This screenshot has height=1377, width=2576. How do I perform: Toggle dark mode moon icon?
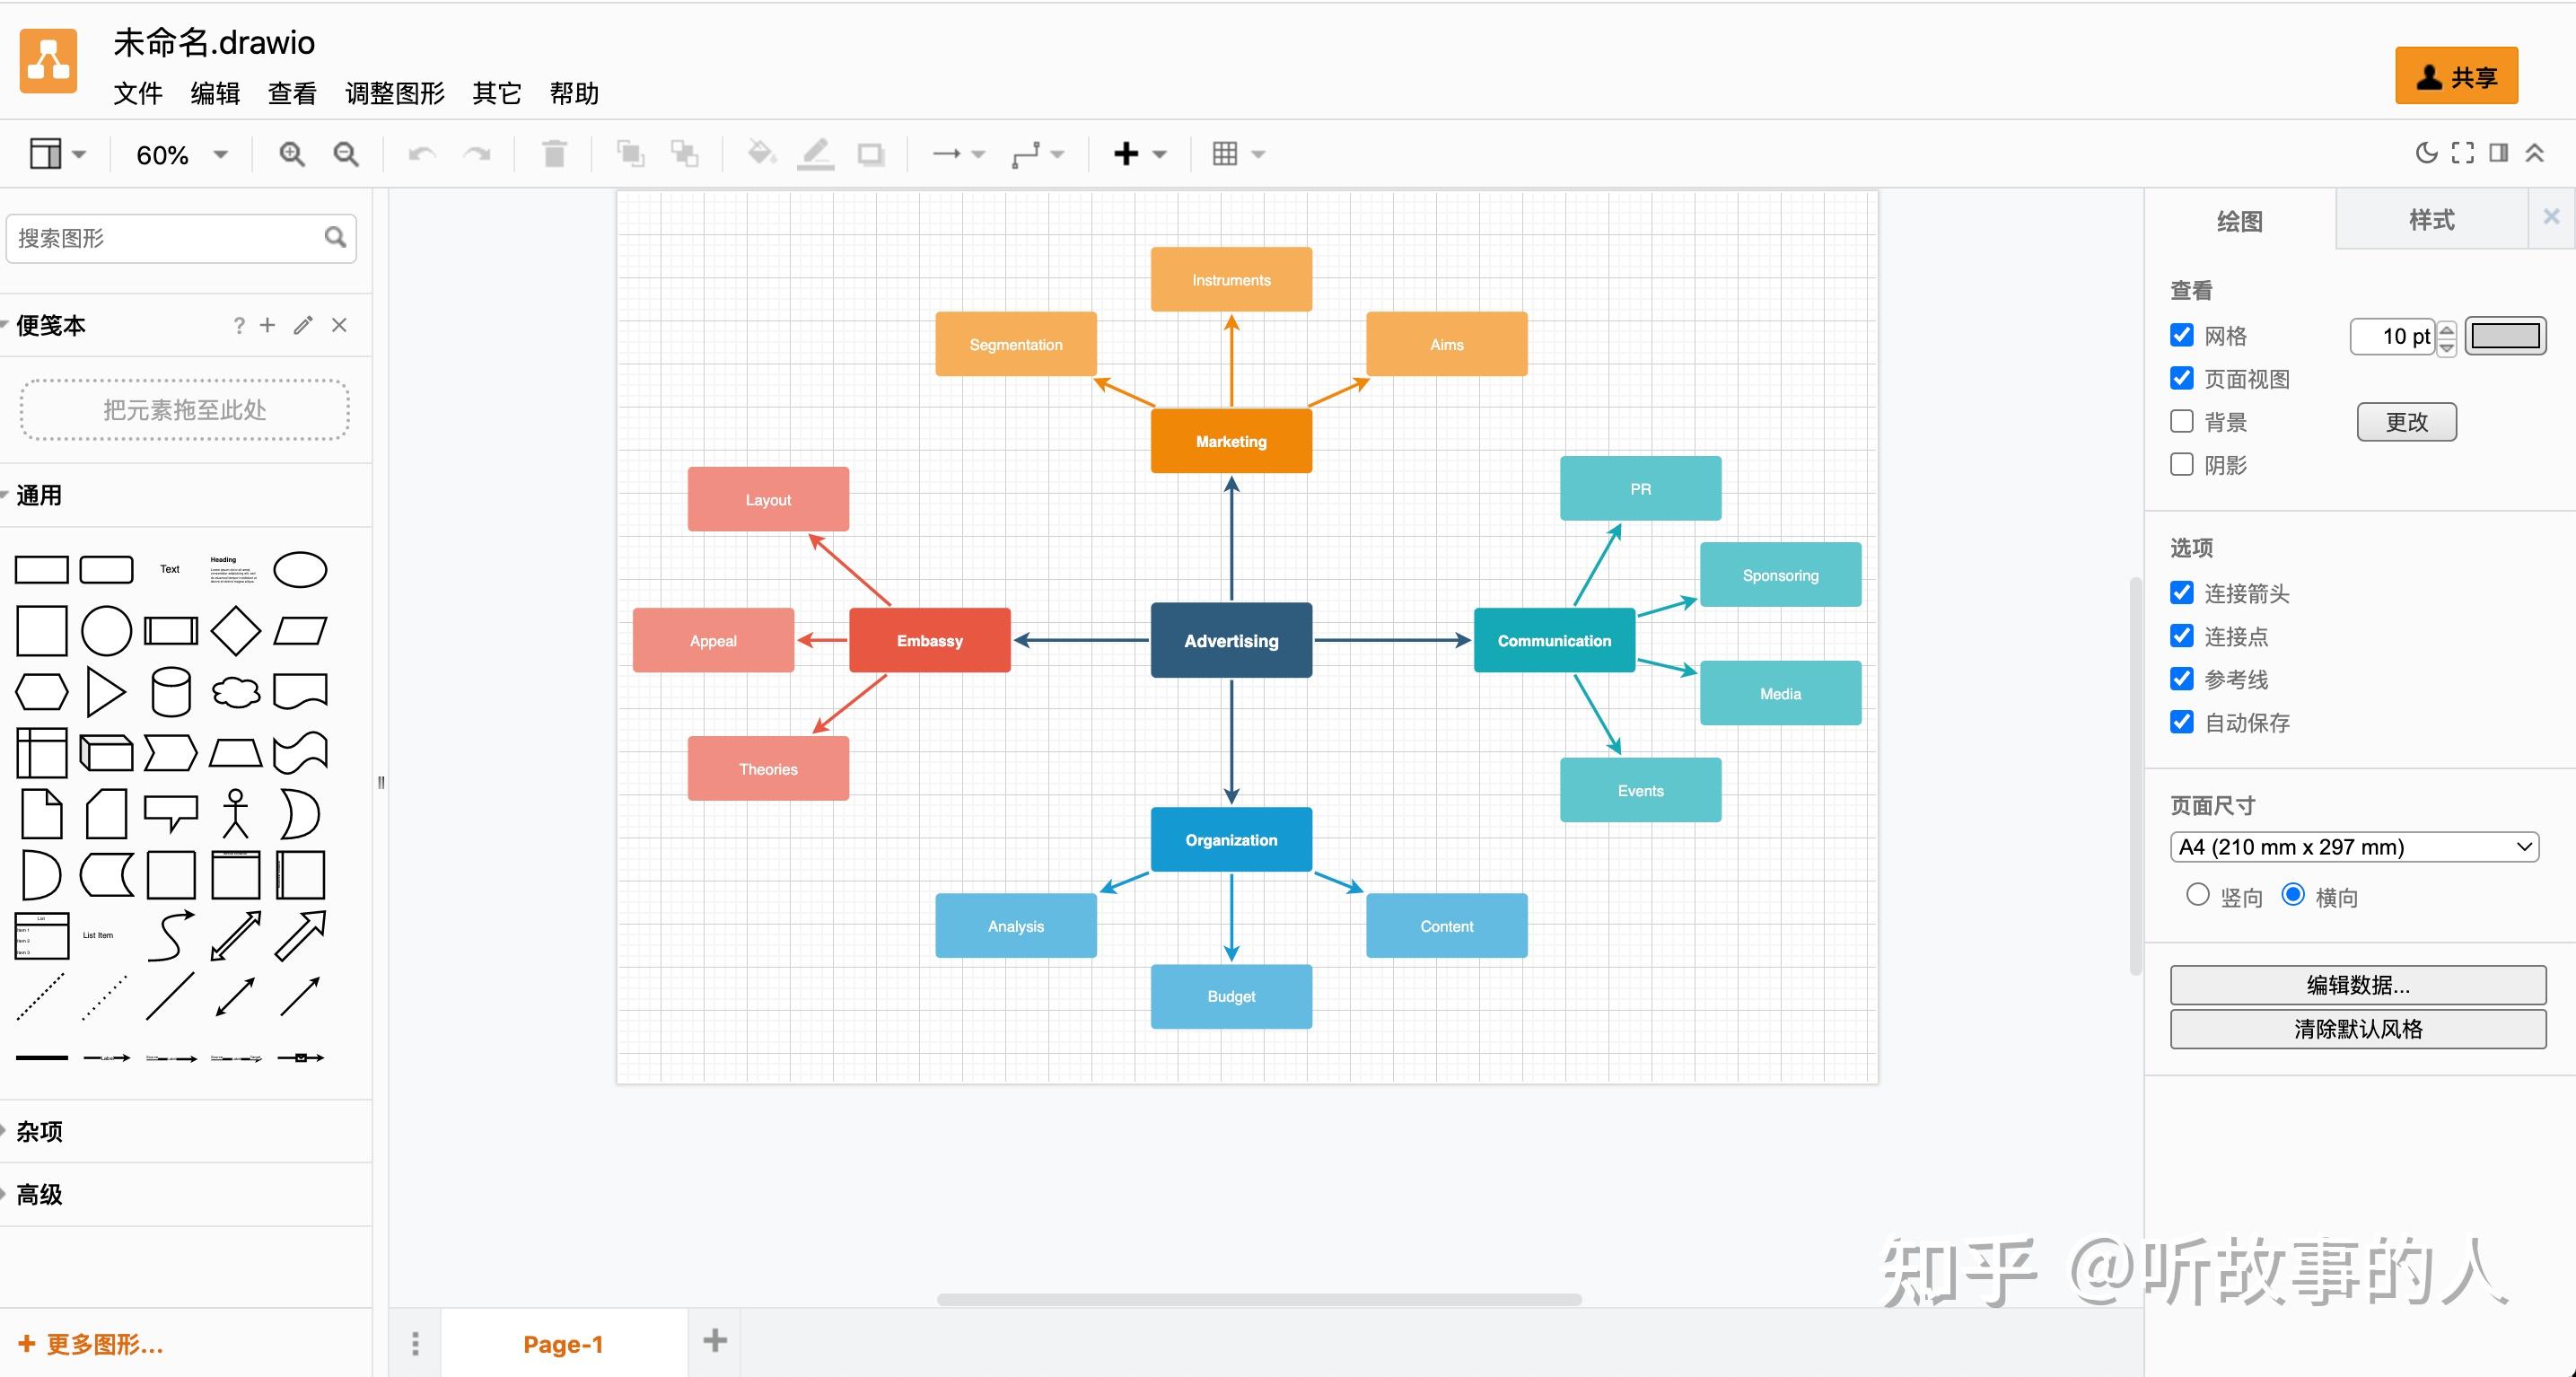click(2426, 153)
